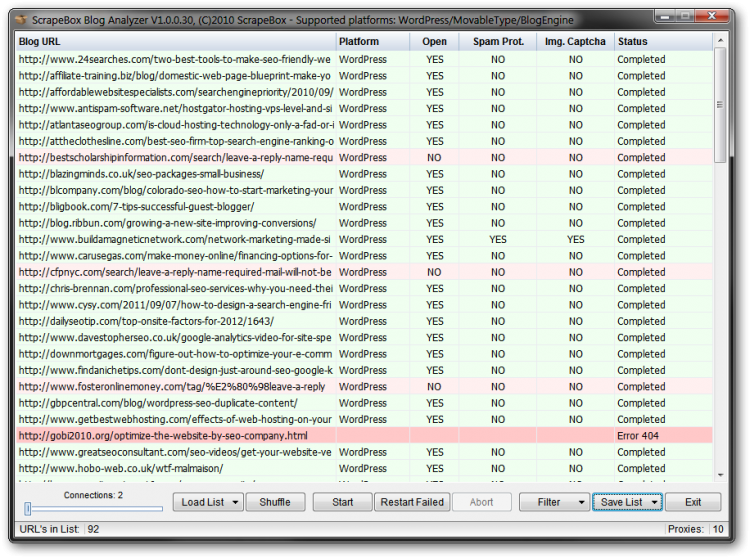Image resolution: width=750 pixels, height=558 pixels.
Task: Click the Shuffle button
Action: [275, 502]
